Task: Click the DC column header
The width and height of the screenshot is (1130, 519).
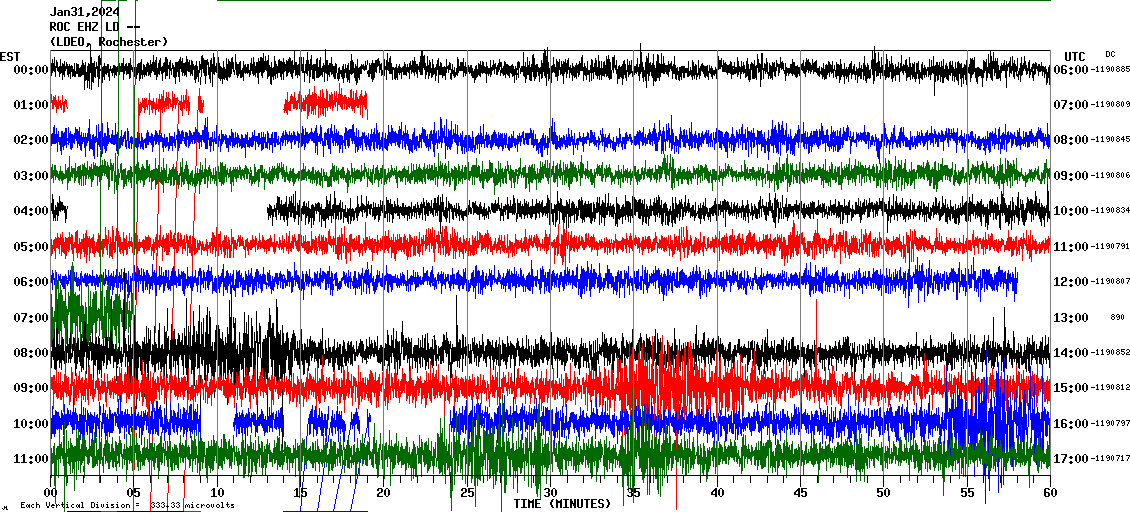Action: [1110, 54]
